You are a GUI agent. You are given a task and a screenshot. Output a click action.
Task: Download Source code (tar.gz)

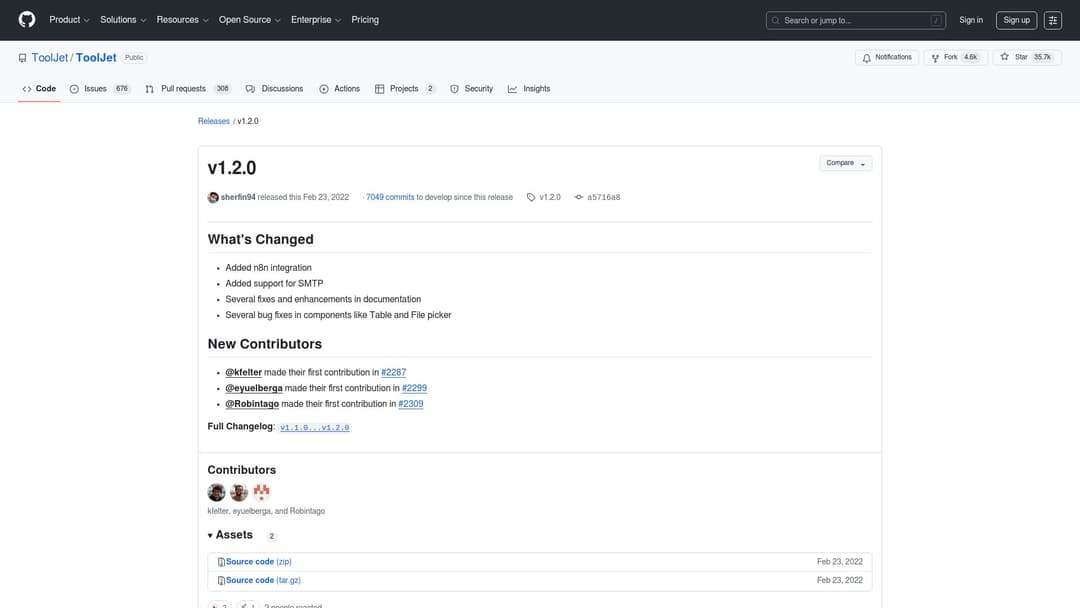[263, 580]
